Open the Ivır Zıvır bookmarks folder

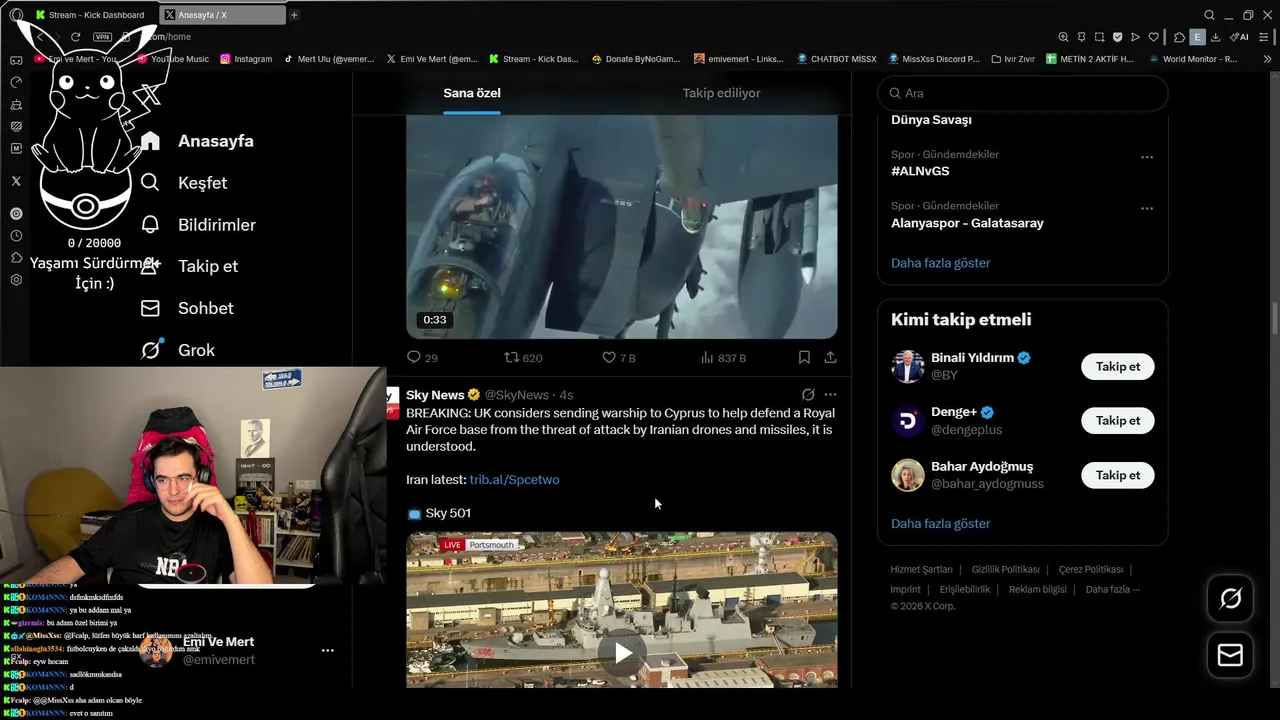click(x=1013, y=59)
